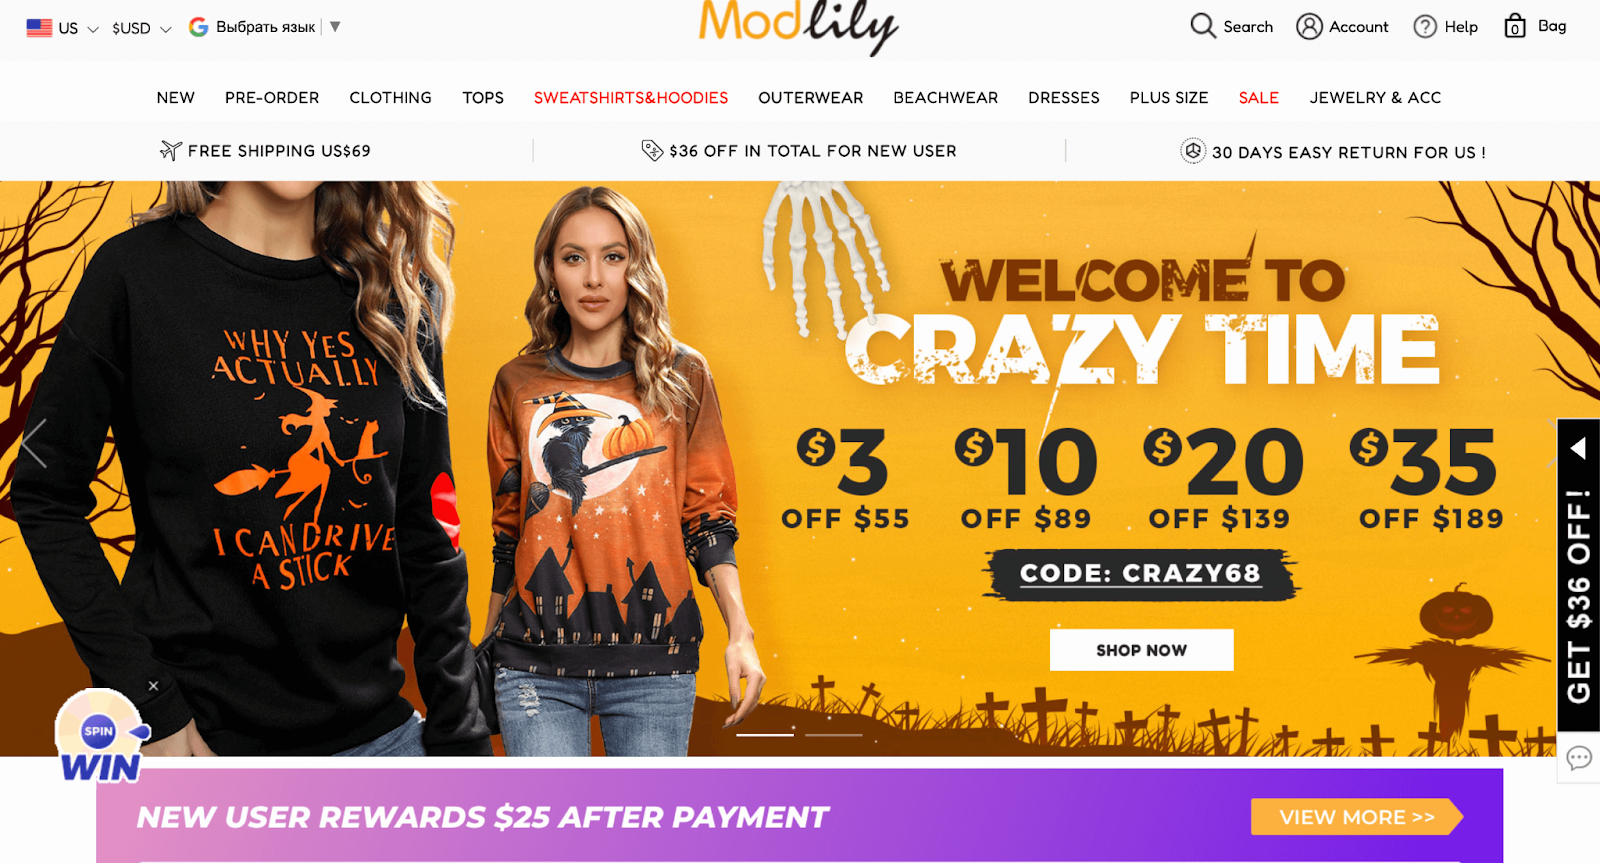Close the Spin Win popup
The width and height of the screenshot is (1600, 863).
point(153,686)
